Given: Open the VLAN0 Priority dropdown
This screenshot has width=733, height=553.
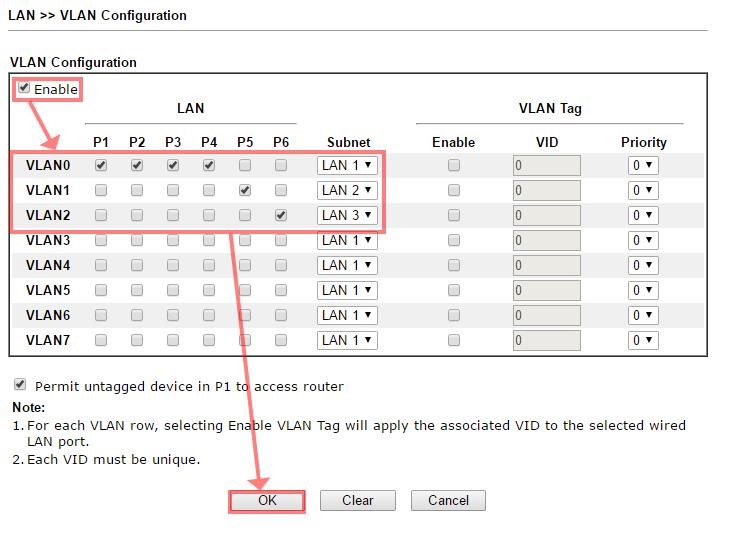Looking at the screenshot, I should 642,165.
